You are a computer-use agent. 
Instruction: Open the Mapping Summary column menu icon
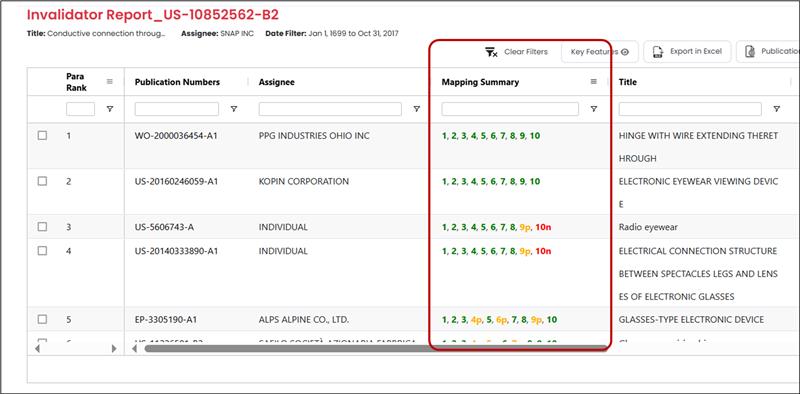pyautogui.click(x=593, y=81)
